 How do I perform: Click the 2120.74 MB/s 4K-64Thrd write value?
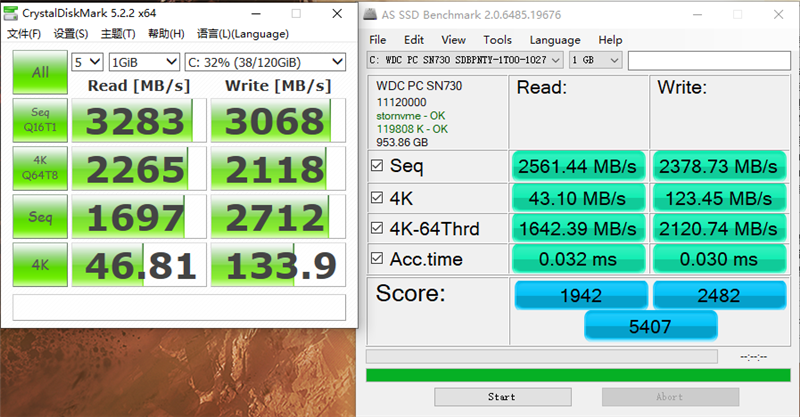(x=719, y=229)
